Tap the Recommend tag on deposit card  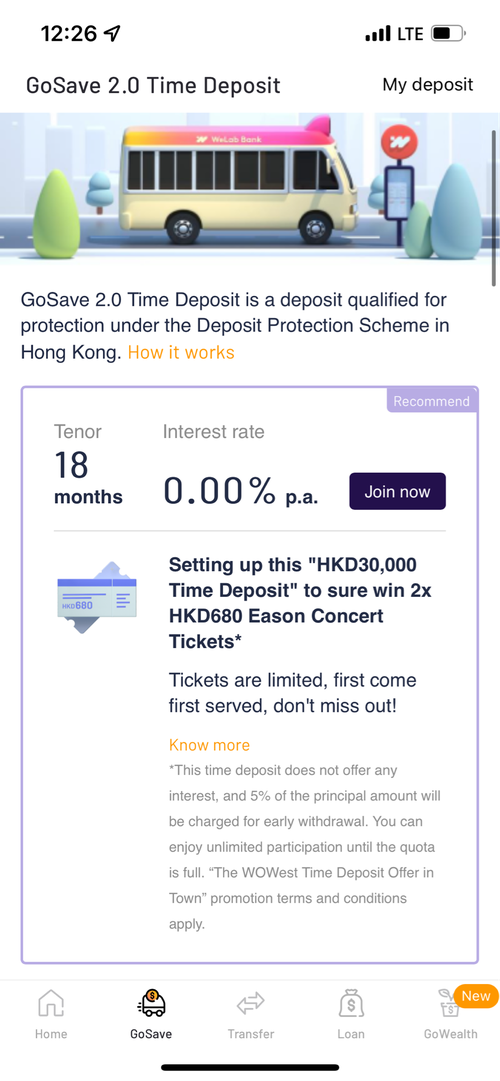coord(432,401)
